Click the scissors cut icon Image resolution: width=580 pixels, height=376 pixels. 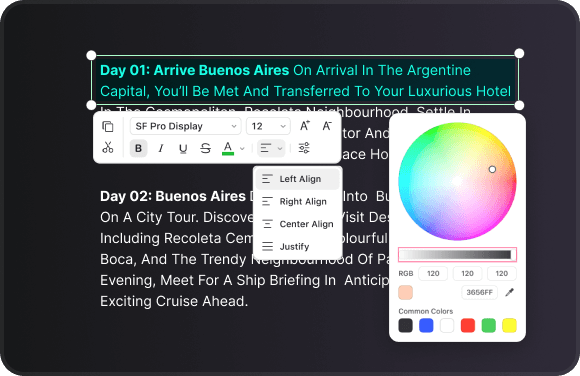point(108,148)
